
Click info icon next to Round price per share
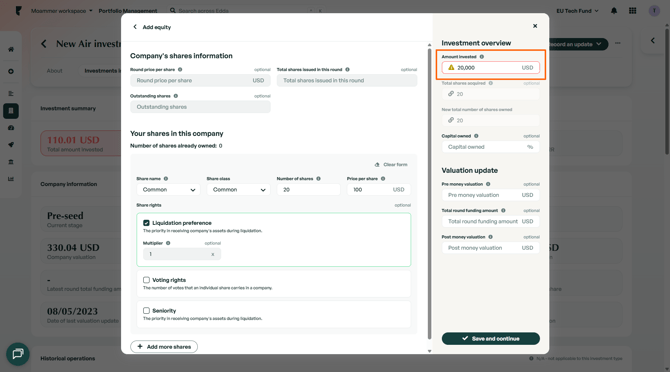pos(180,70)
